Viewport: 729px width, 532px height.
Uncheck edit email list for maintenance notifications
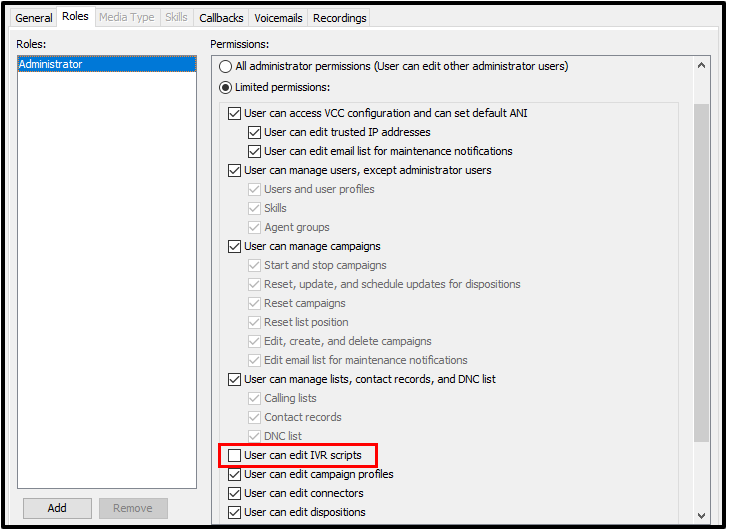(x=255, y=152)
